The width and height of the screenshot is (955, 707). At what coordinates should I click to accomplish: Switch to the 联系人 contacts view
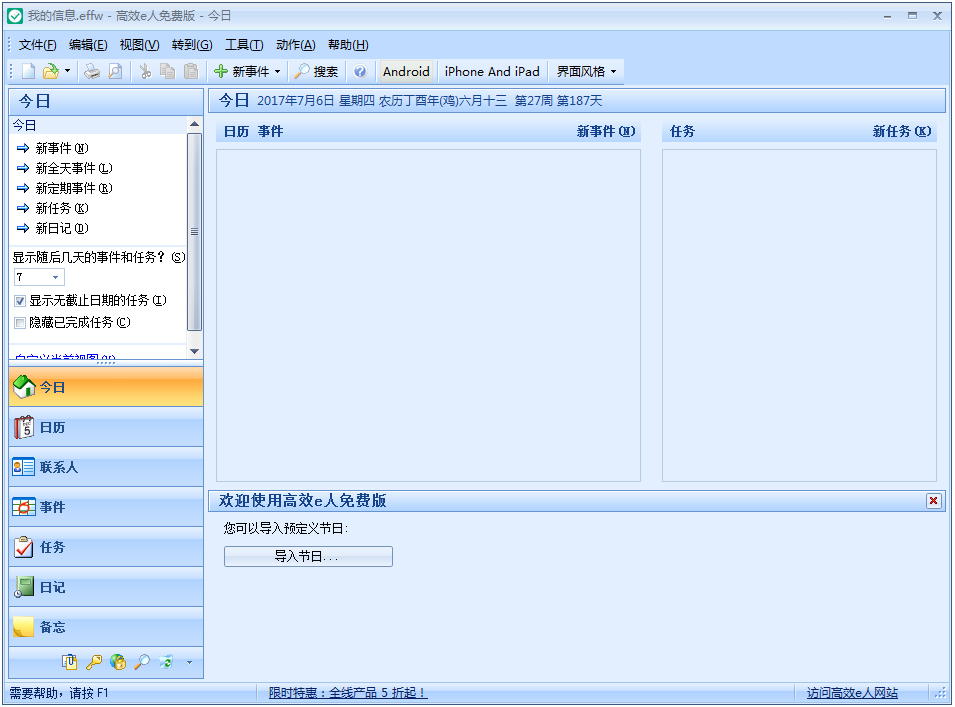pyautogui.click(x=105, y=466)
